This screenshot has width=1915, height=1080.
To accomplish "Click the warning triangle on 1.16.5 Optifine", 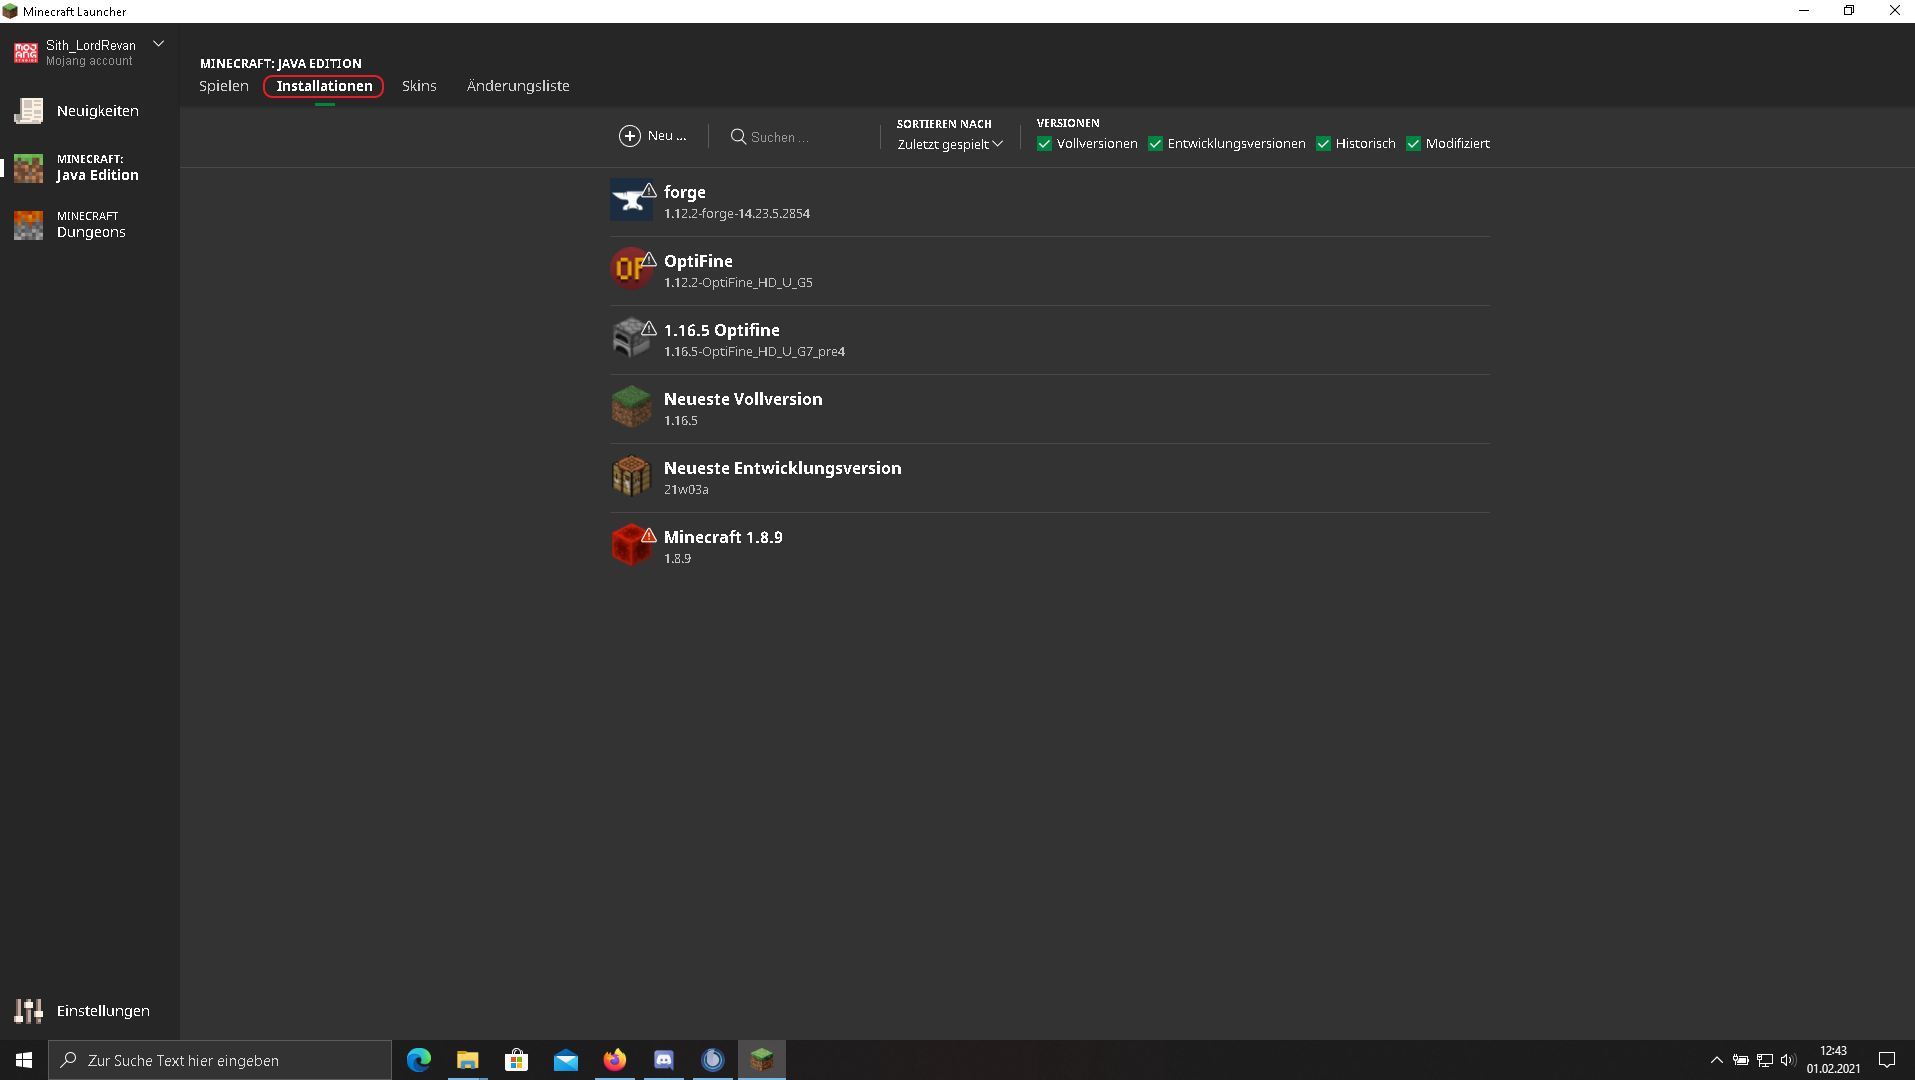I will pos(649,328).
